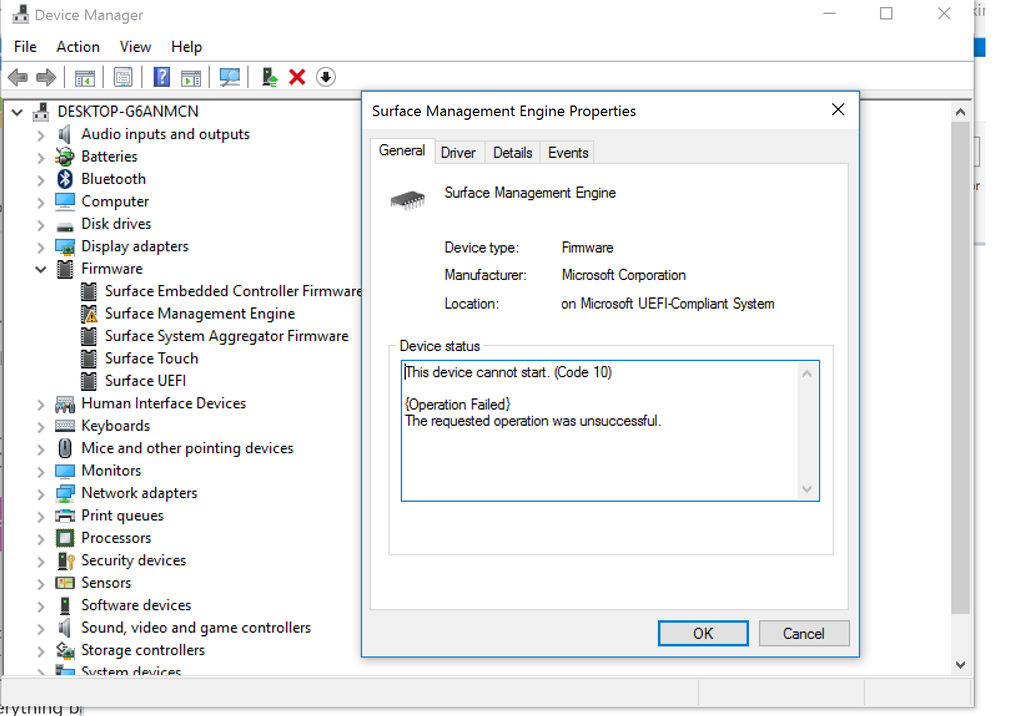Click the Update driver toolbar icon
Viewport: 1024px width, 716px height.
tap(269, 77)
